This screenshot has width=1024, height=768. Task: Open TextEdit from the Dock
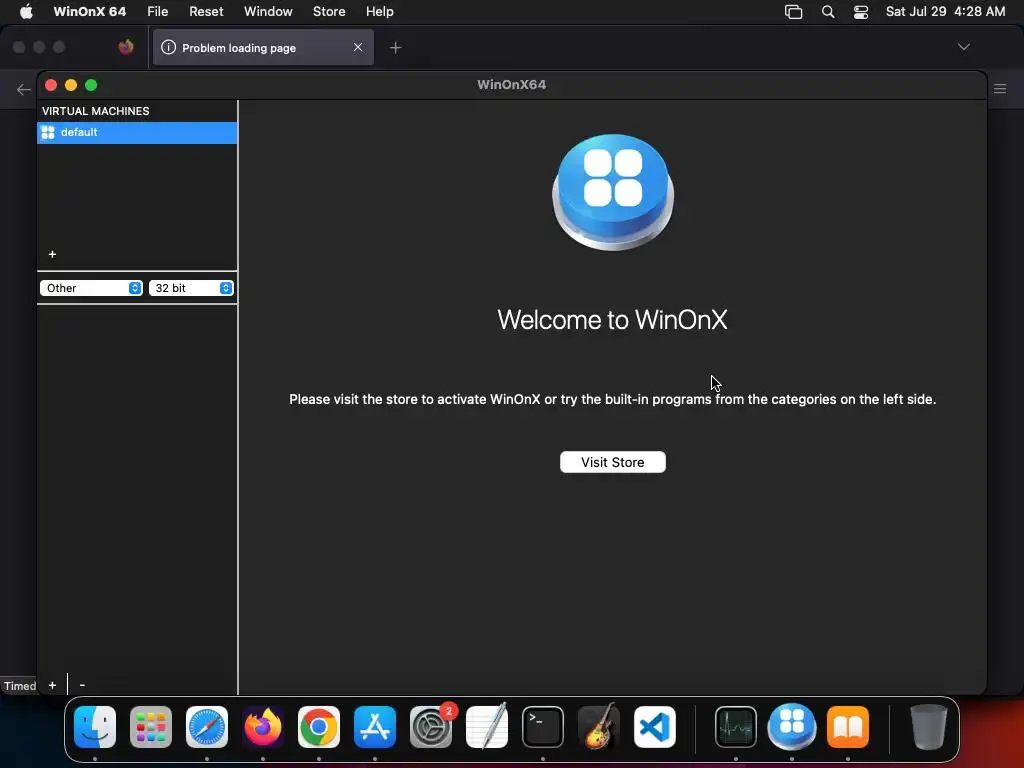pos(487,726)
